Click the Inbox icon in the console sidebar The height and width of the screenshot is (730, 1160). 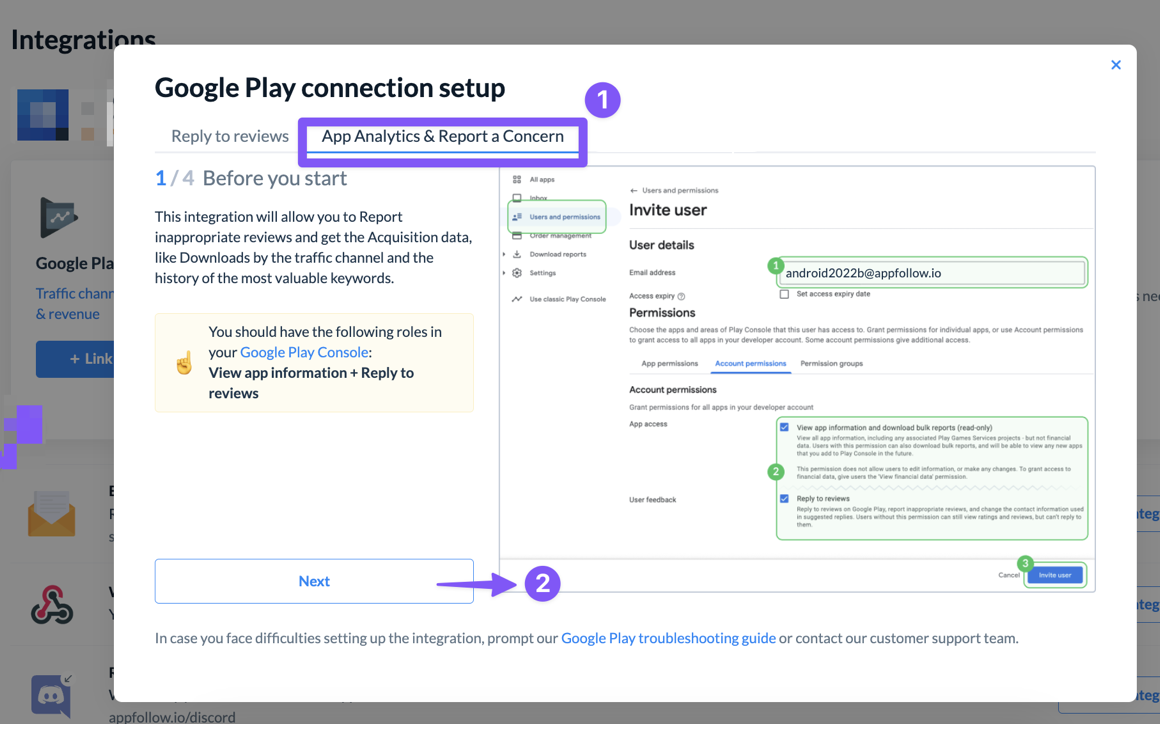click(x=516, y=198)
